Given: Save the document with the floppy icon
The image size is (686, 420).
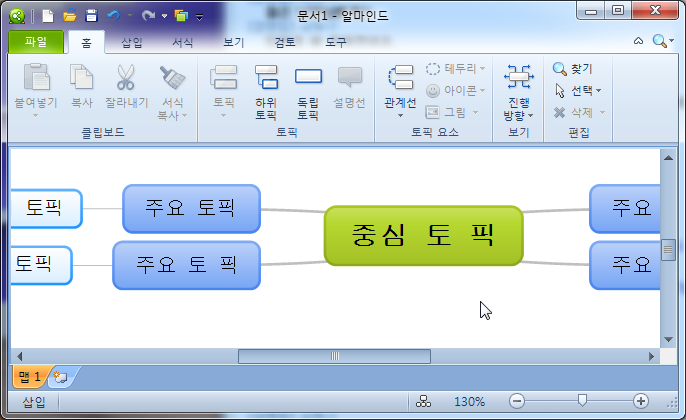Looking at the screenshot, I should pos(91,16).
